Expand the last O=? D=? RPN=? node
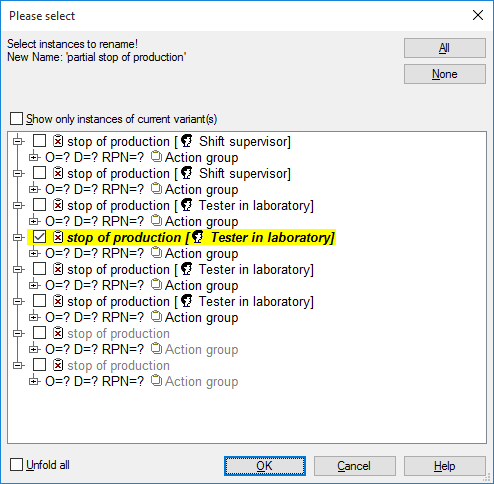494x484 pixels. (33, 381)
